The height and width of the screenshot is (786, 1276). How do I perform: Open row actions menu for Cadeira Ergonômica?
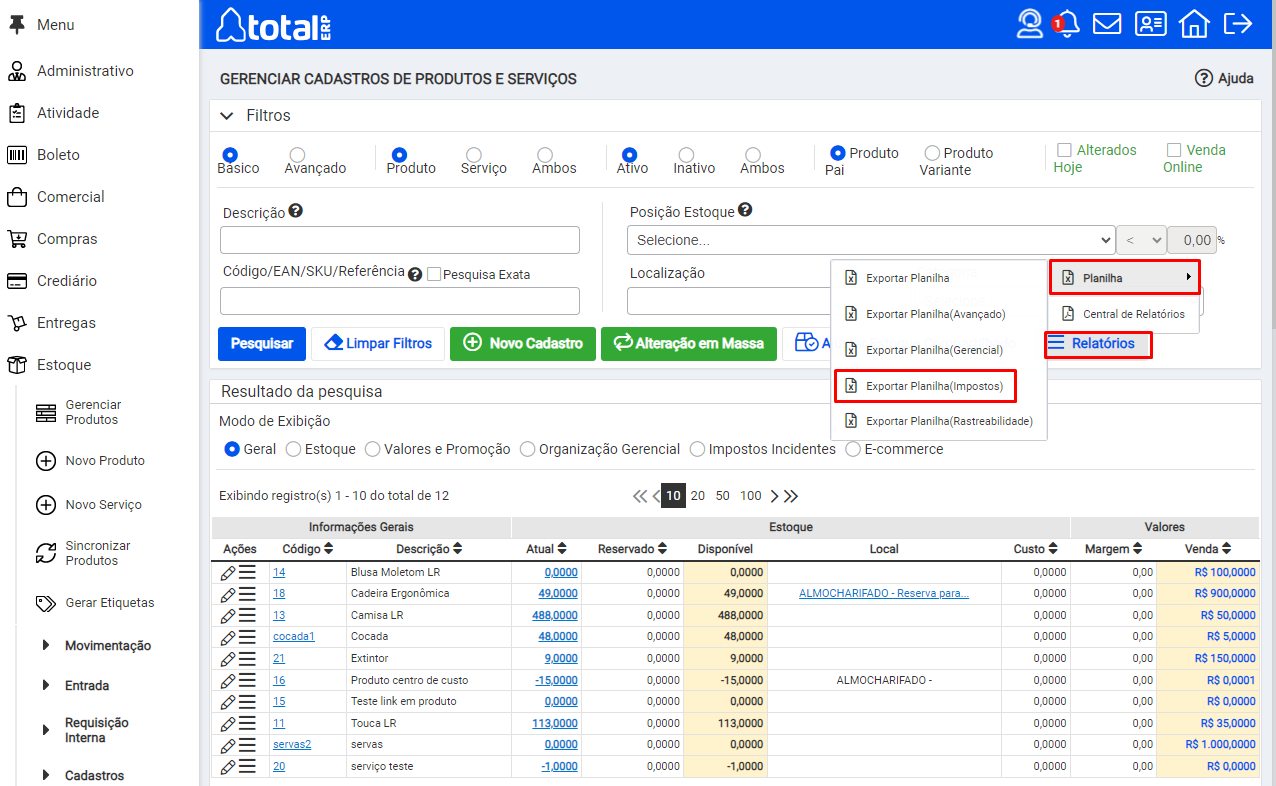coord(247,593)
